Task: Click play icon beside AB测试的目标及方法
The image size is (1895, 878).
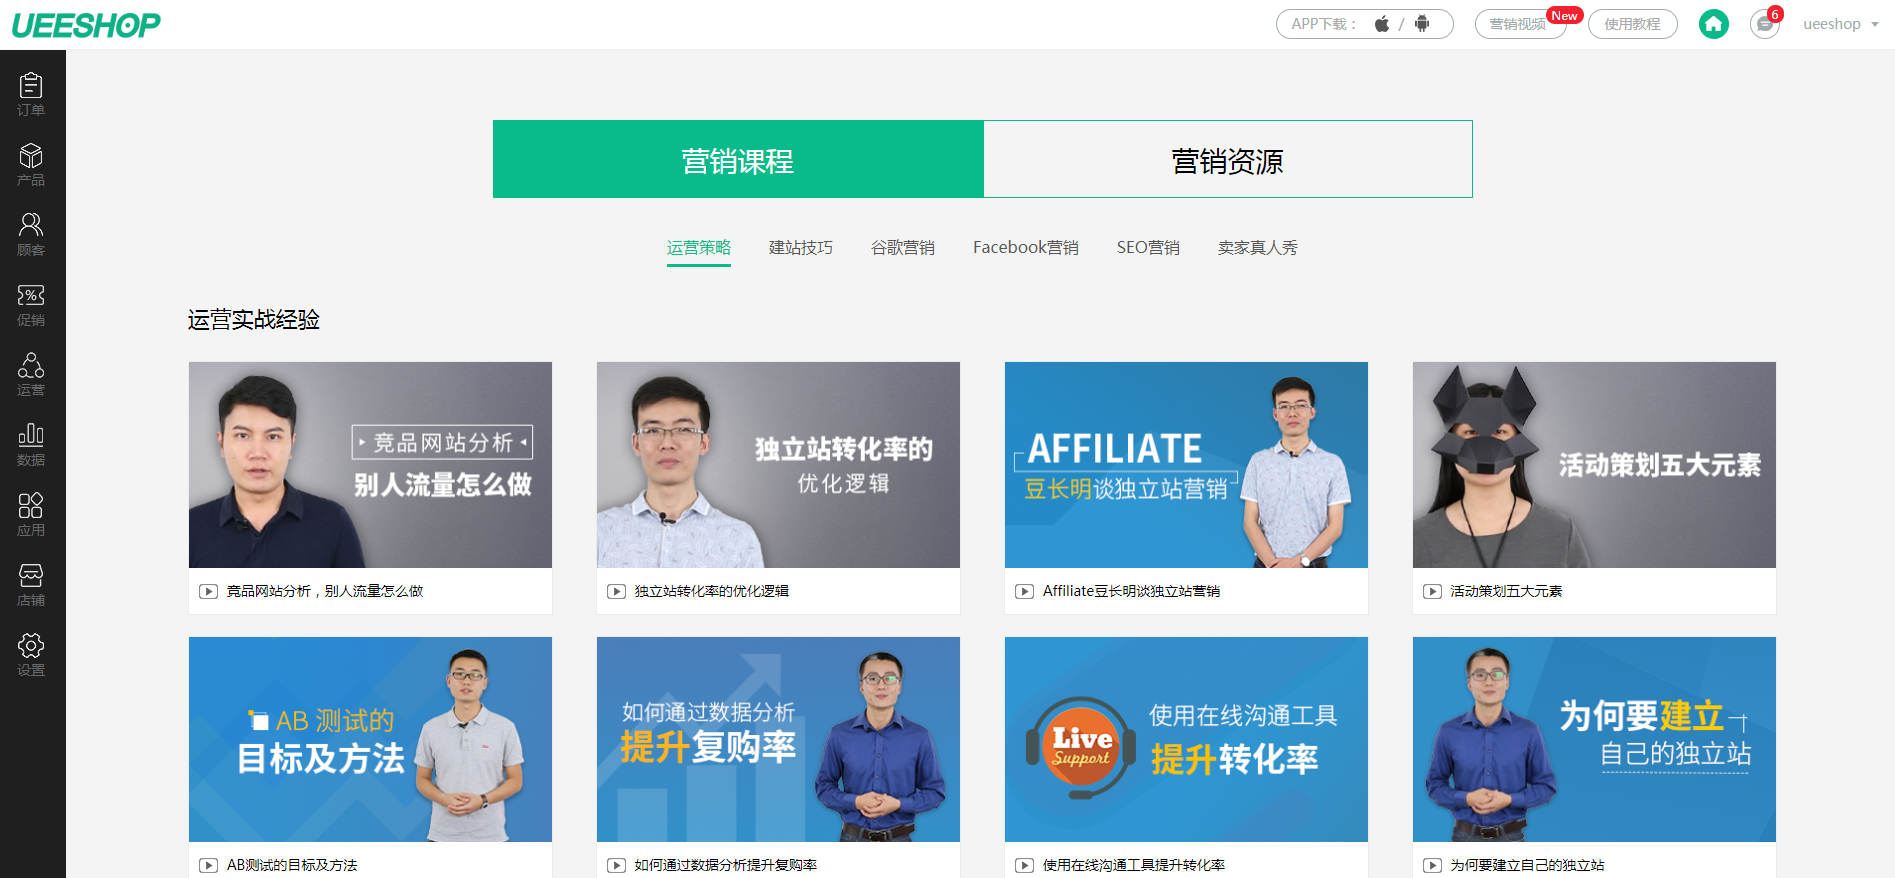Action: click(209, 865)
